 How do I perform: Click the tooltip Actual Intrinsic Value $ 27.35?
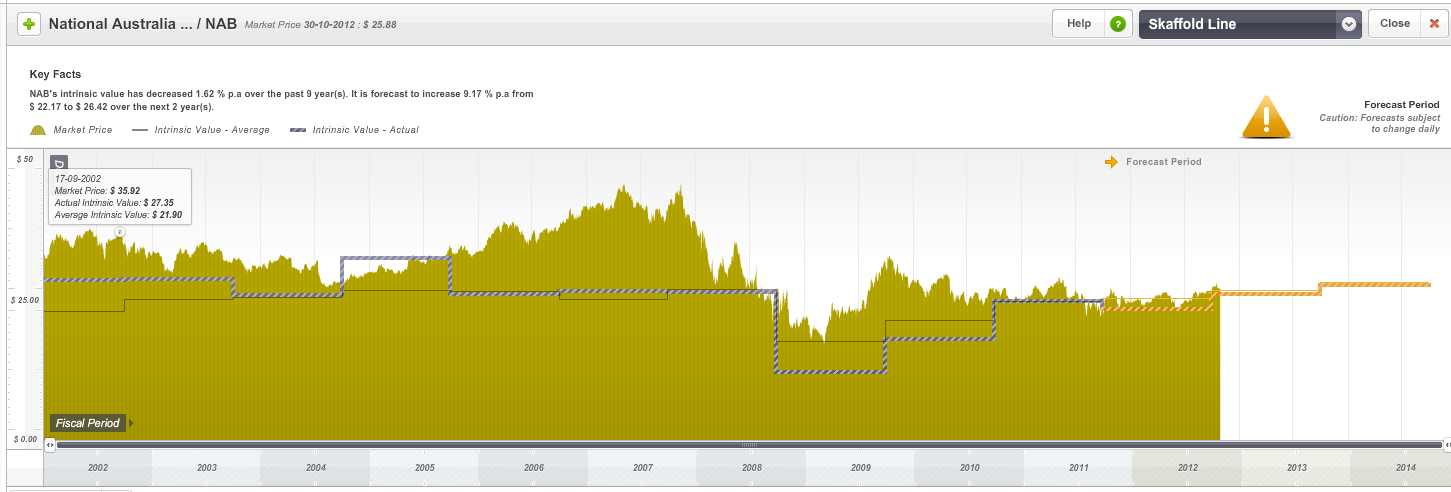point(114,202)
